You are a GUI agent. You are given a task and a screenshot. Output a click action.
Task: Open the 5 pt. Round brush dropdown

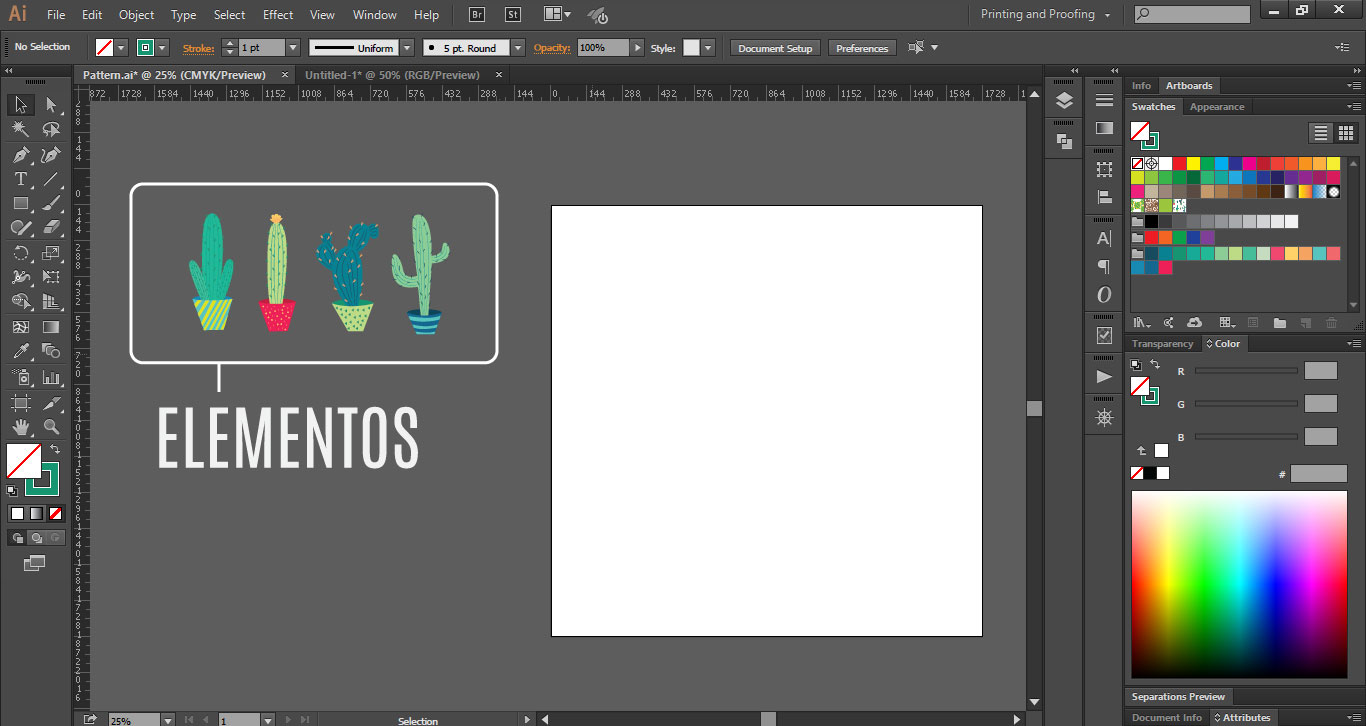[517, 48]
